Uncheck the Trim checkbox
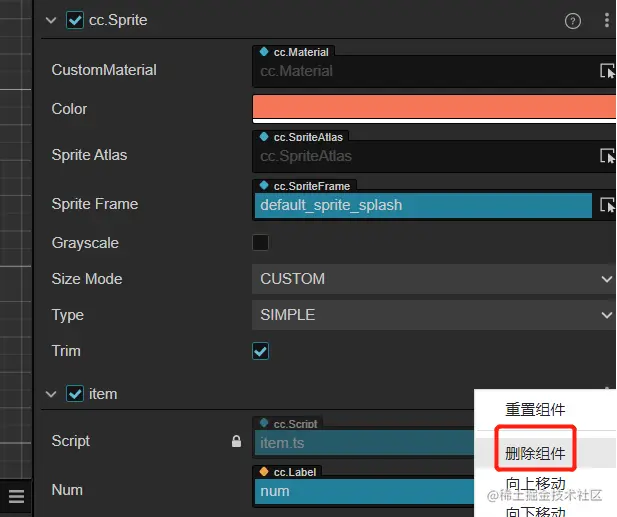 coord(261,351)
